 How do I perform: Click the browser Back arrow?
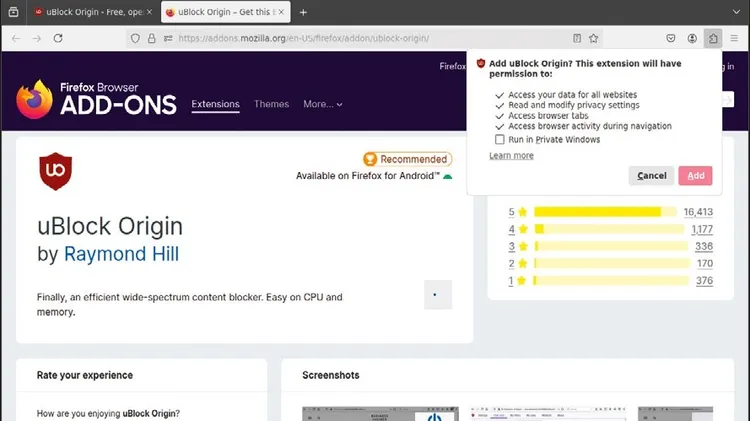click(16, 38)
